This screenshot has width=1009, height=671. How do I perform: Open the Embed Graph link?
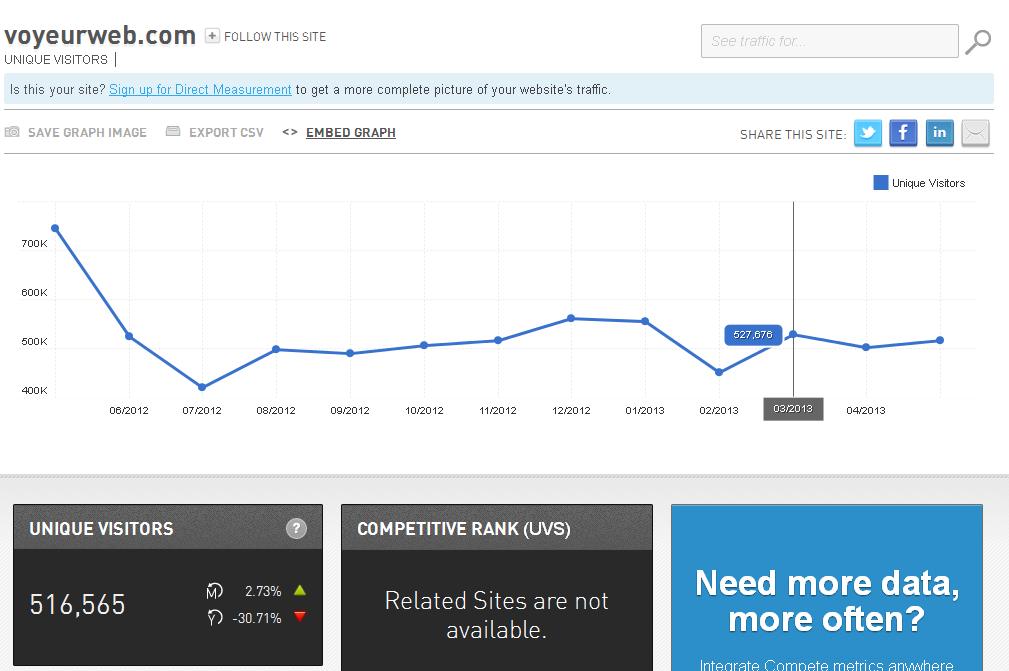tap(351, 133)
